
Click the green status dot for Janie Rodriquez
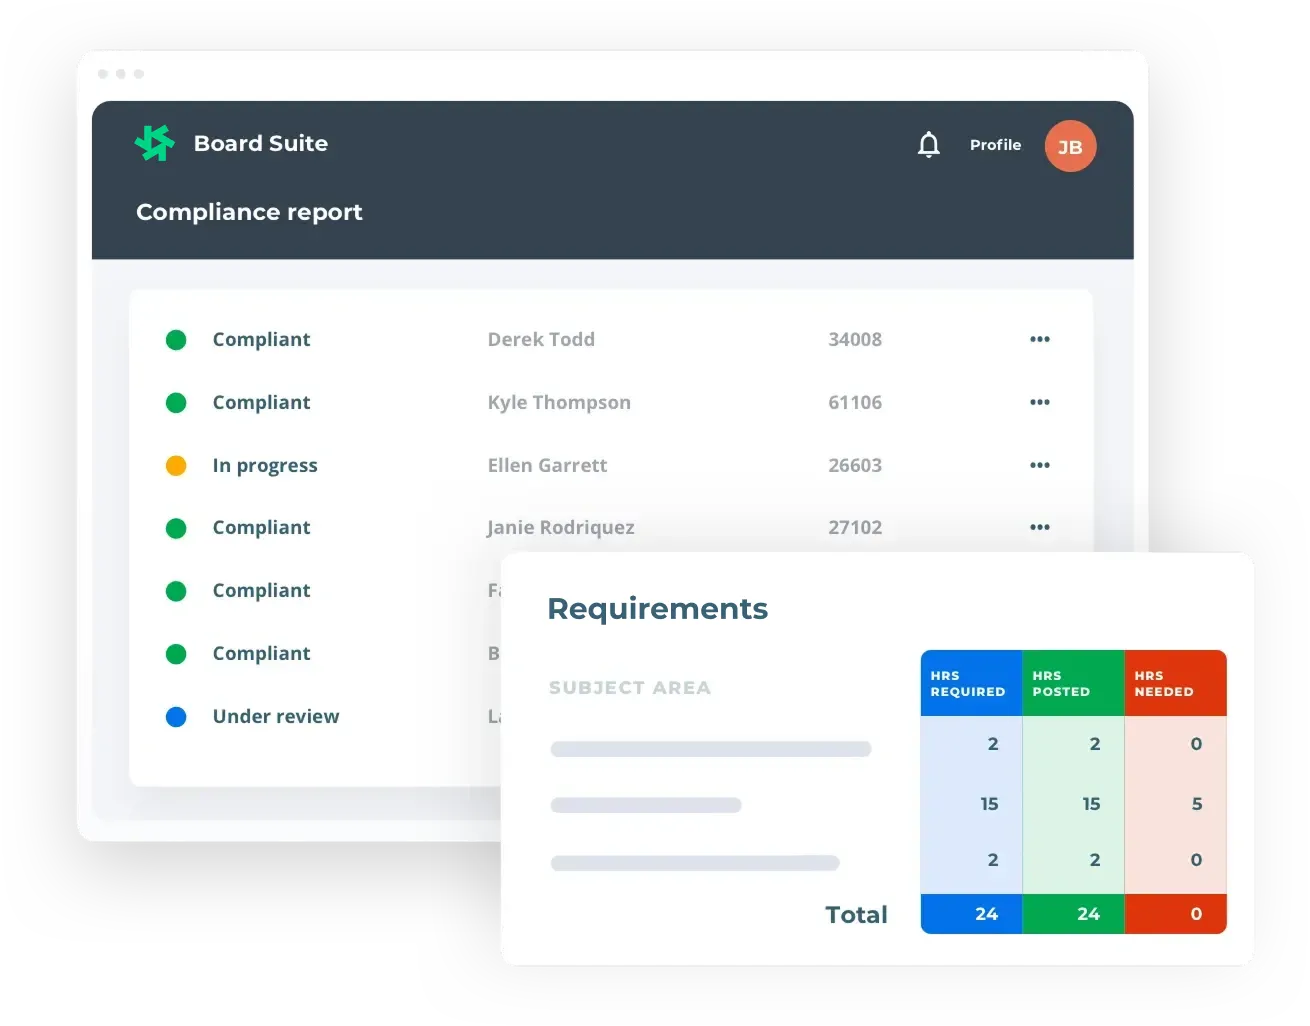(x=176, y=528)
